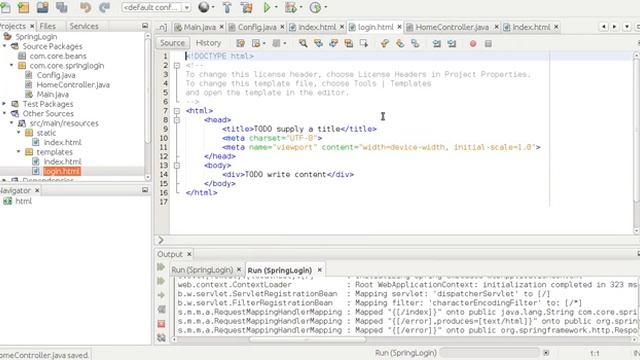Toggle Highlight Search in editor toolbar
Viewport: 640px width, 360px height.
click(349, 43)
